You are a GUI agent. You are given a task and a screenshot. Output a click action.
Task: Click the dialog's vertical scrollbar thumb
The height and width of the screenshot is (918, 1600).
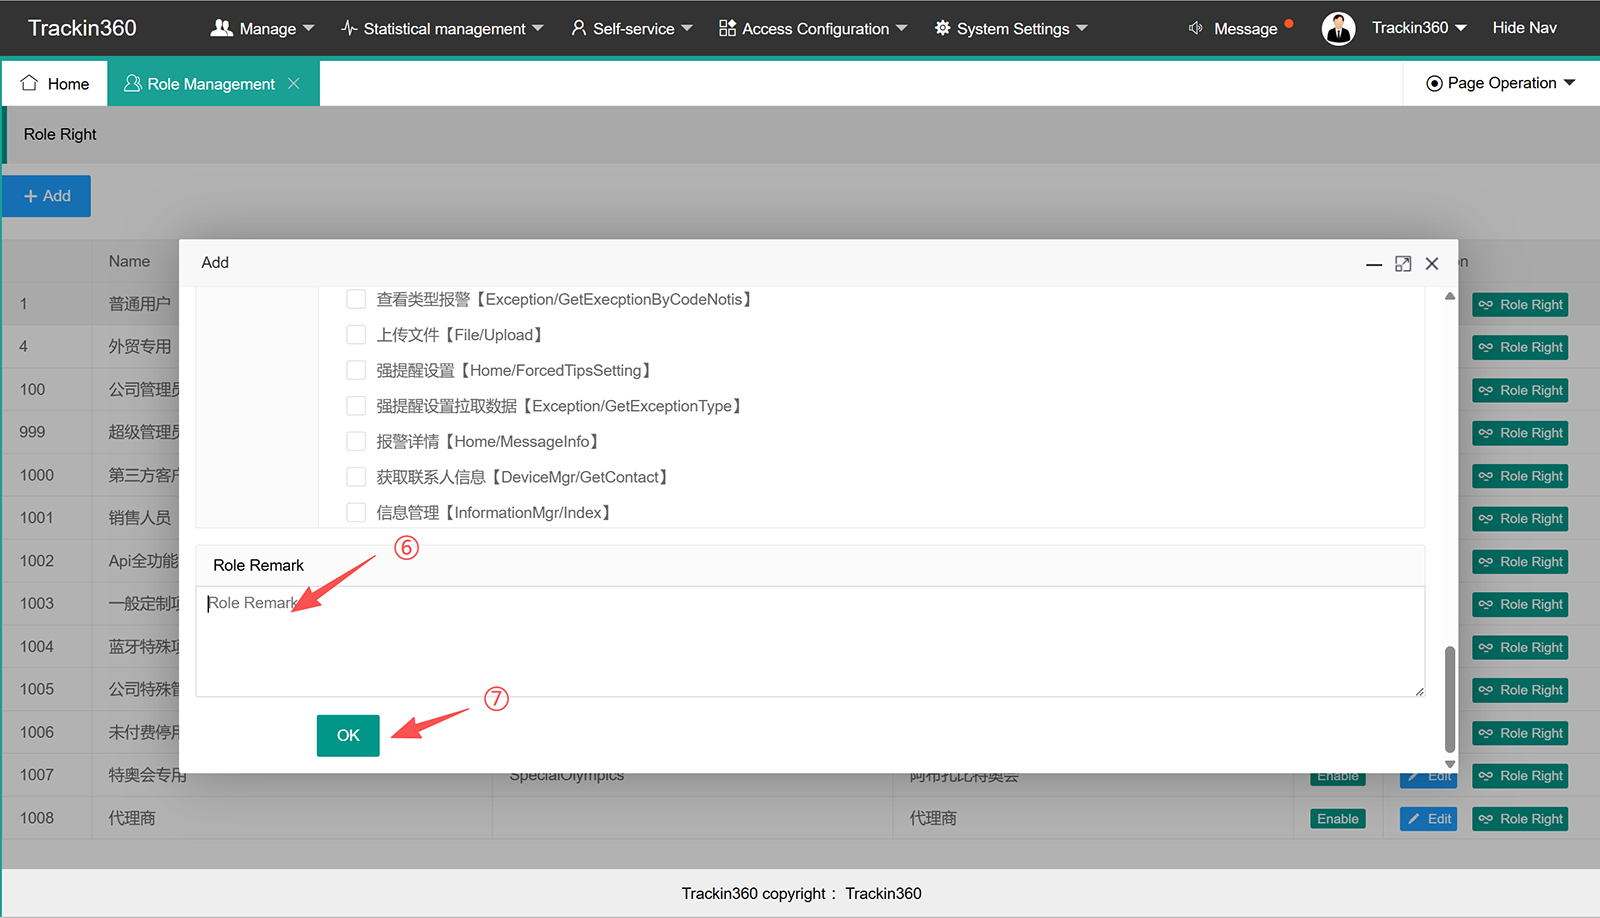coord(1449,699)
